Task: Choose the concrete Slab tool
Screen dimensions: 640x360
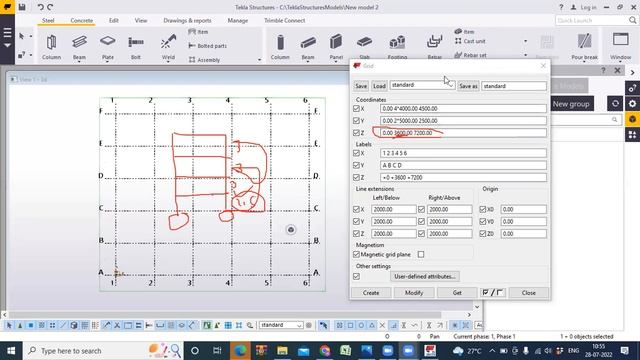Action: pyautogui.click(x=364, y=46)
